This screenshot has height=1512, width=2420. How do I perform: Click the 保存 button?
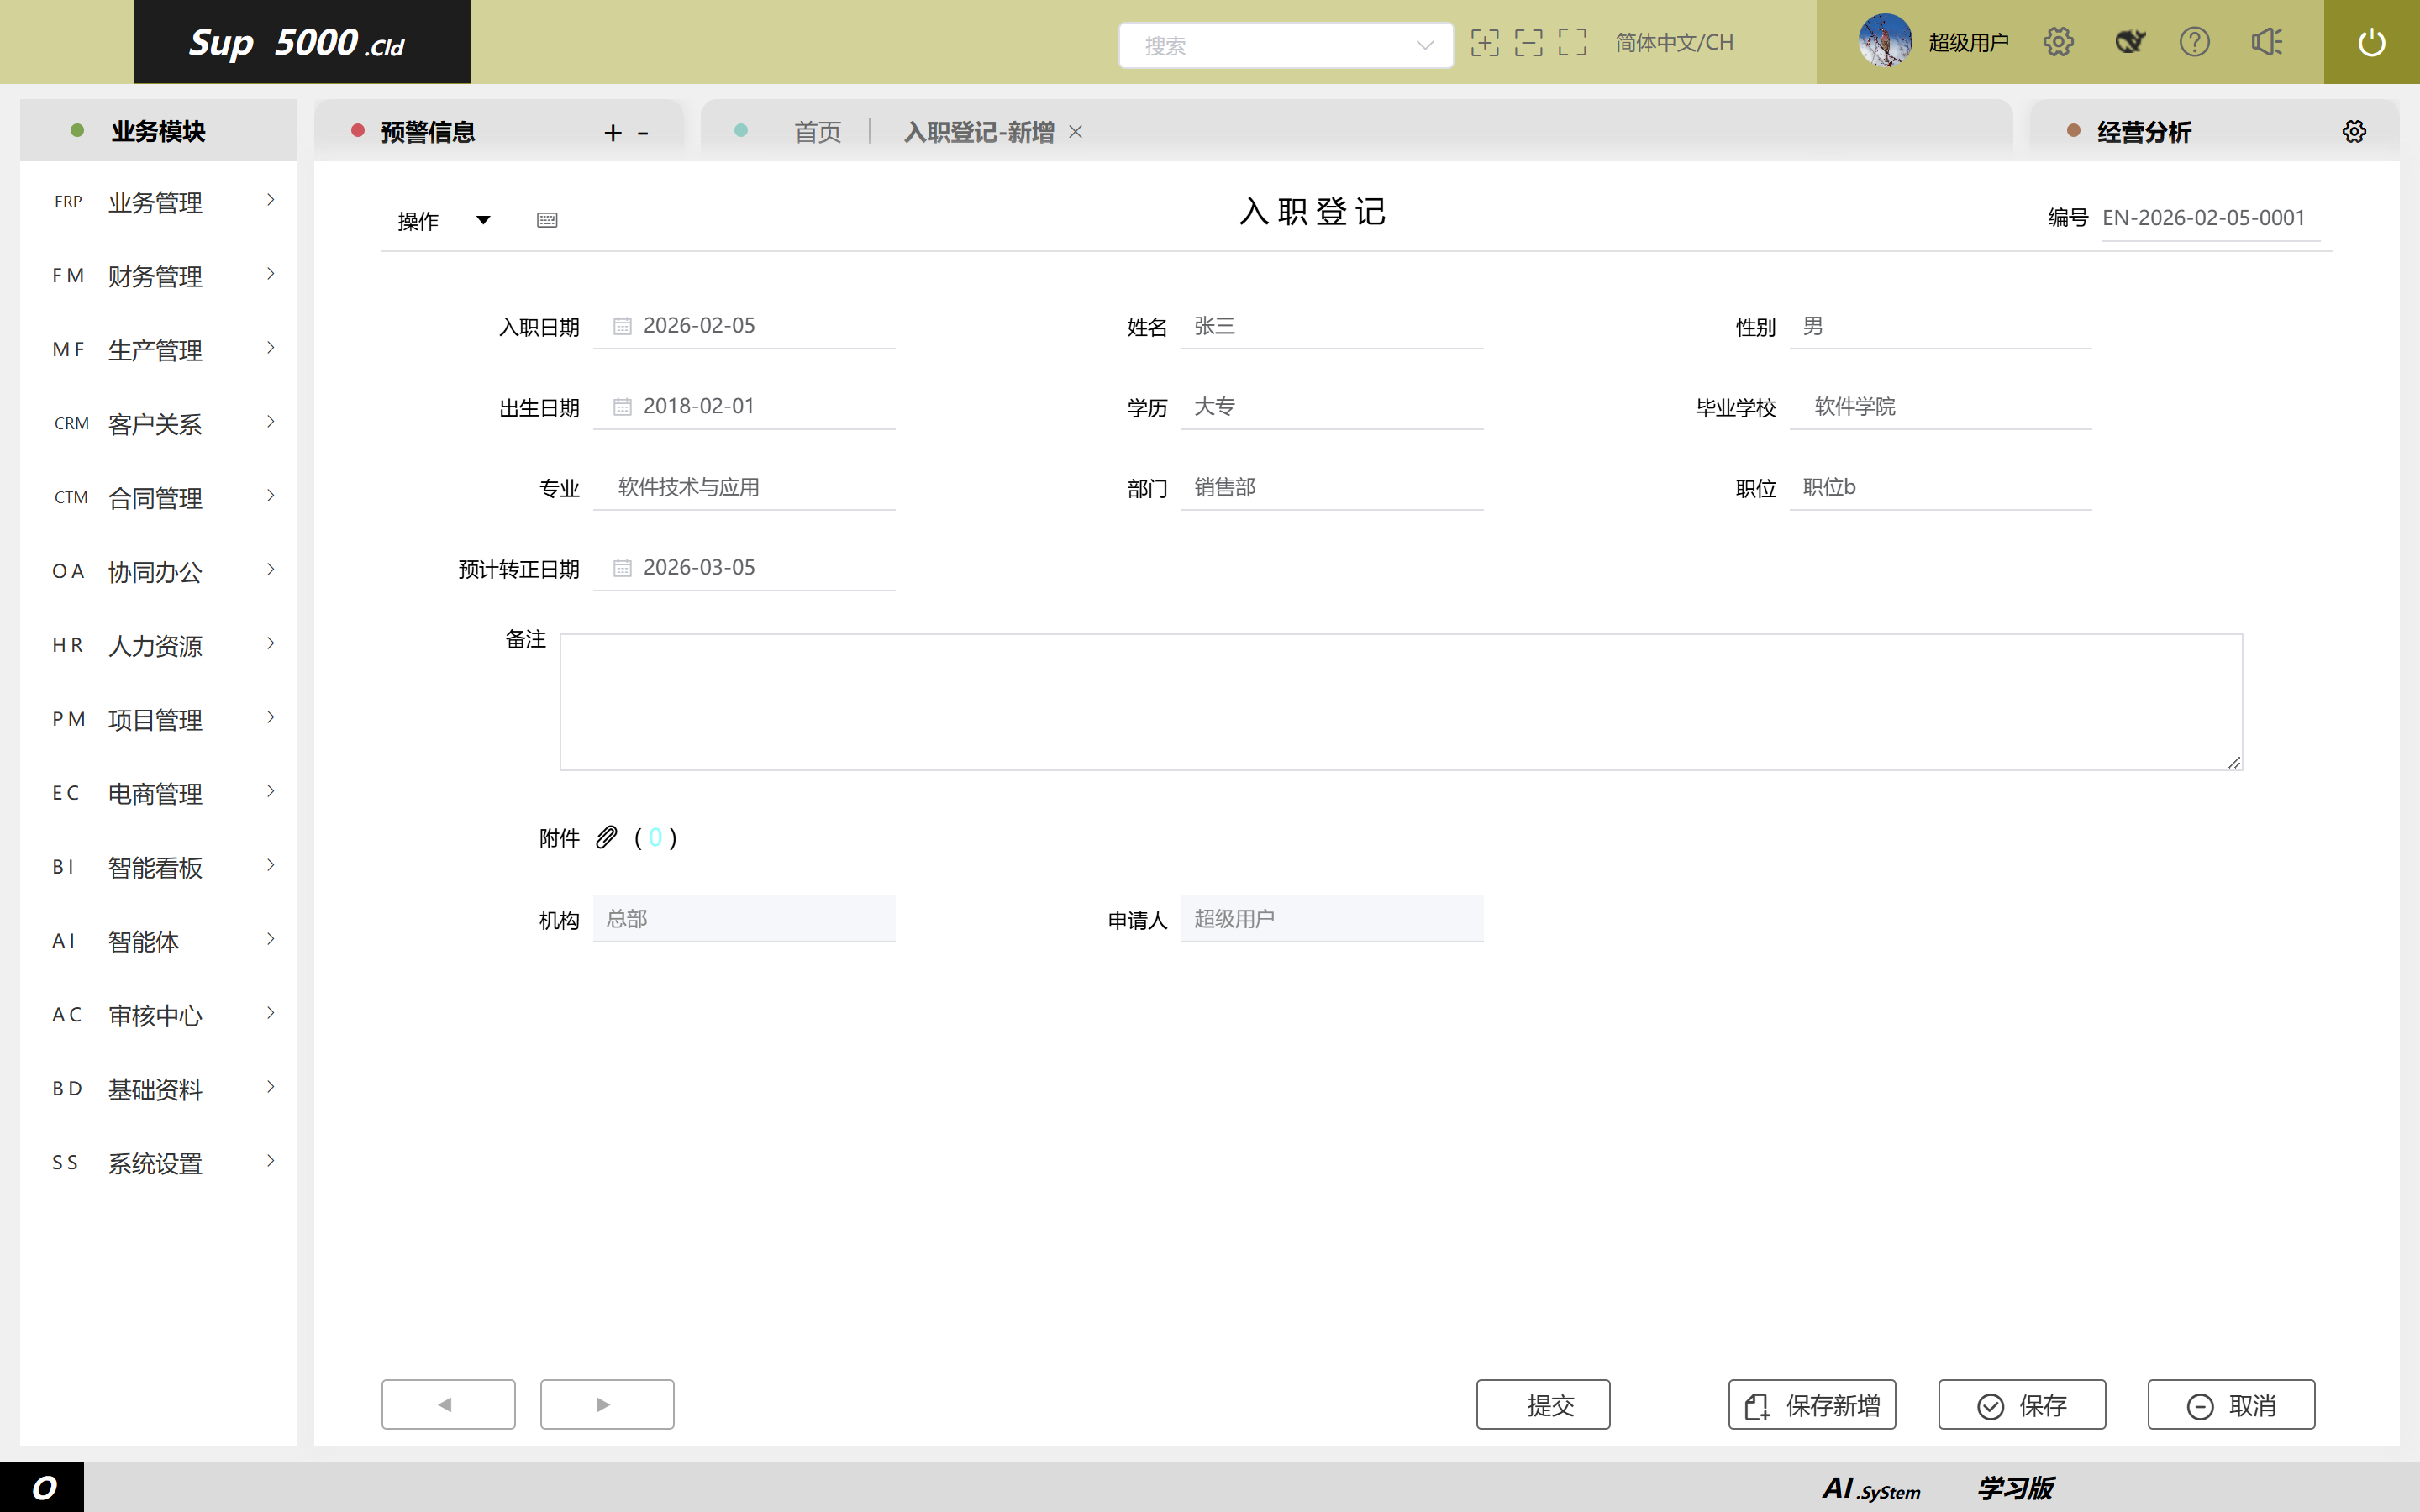click(2022, 1404)
